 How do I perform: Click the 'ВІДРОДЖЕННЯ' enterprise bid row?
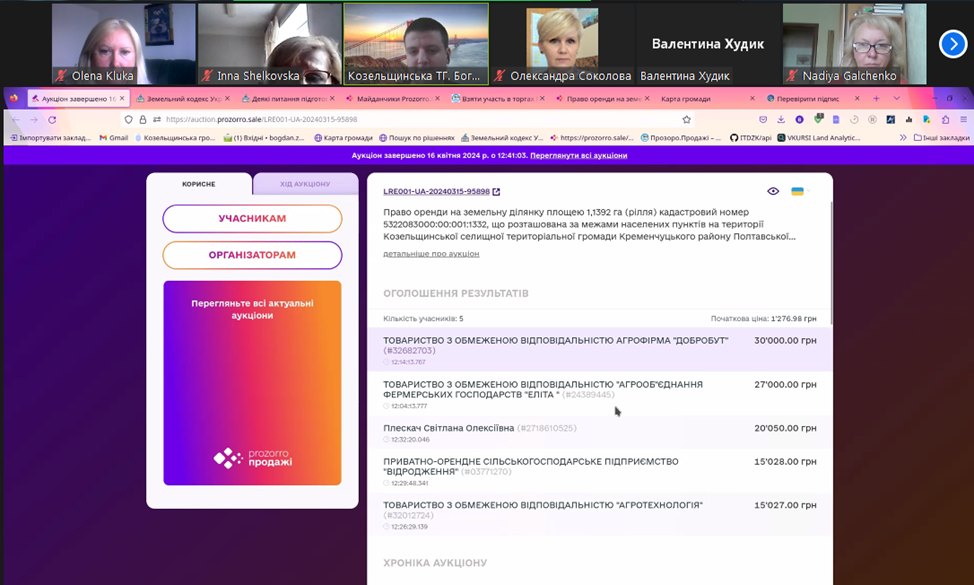pyautogui.click(x=599, y=471)
